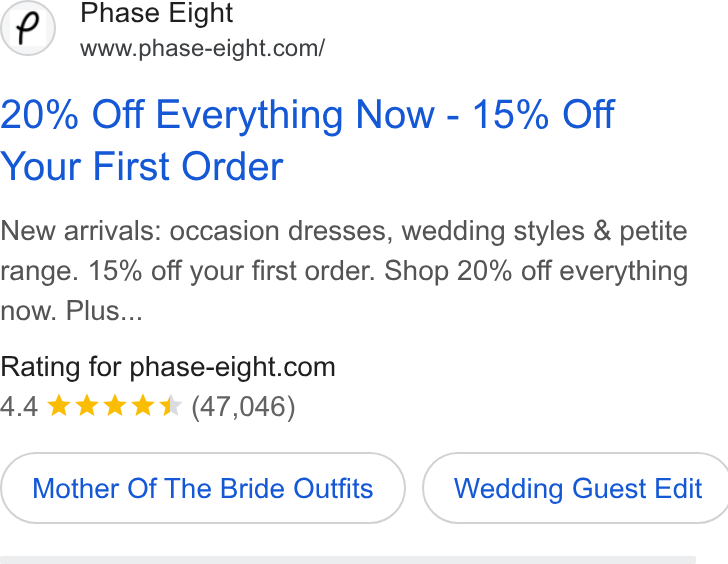Select the Mother Of The Bride Outfits chip
This screenshot has width=728, height=564.
click(202, 488)
